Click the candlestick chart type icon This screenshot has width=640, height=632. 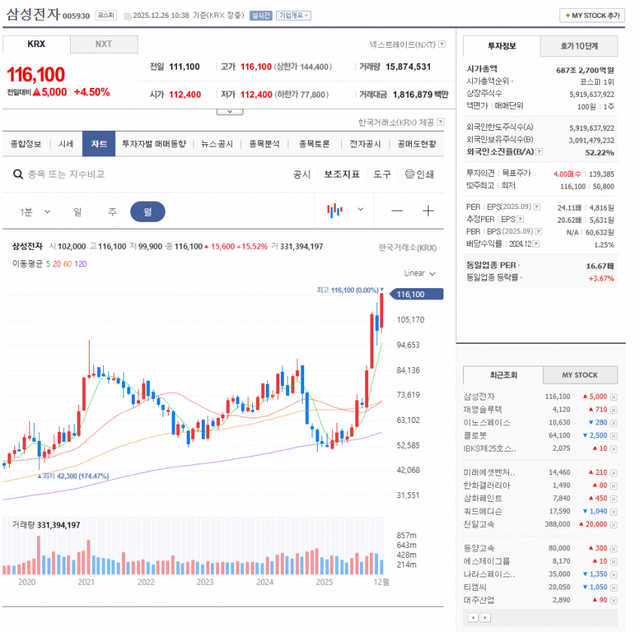(x=334, y=211)
